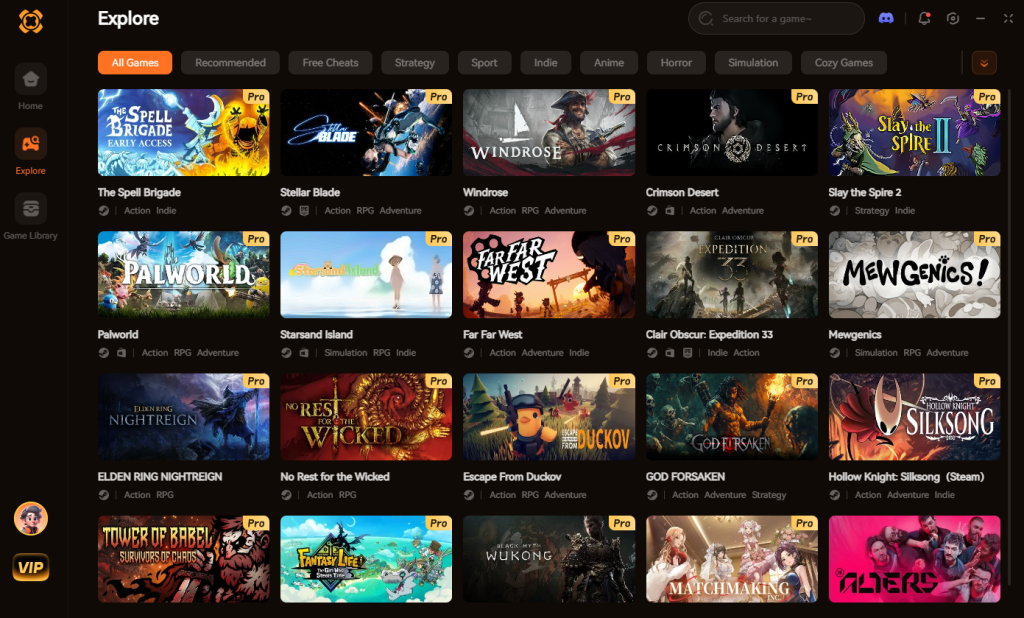Click the search for a game field

pos(776,19)
